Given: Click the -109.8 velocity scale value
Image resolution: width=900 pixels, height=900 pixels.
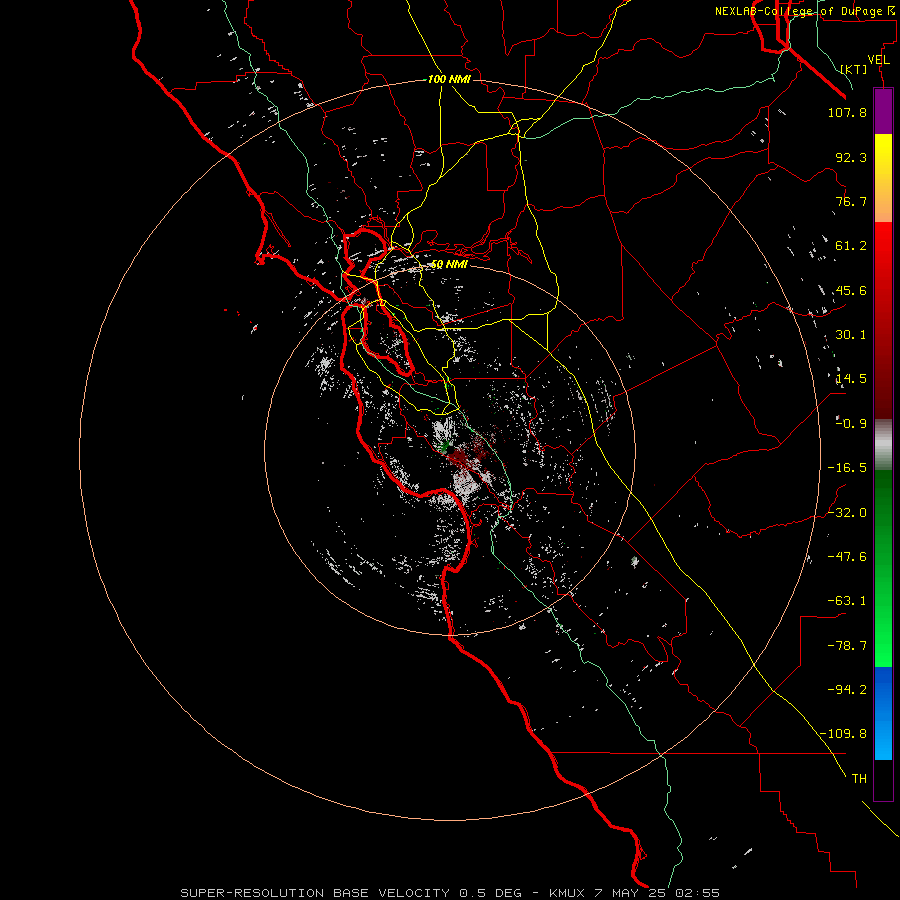Looking at the screenshot, I should coord(843,734).
